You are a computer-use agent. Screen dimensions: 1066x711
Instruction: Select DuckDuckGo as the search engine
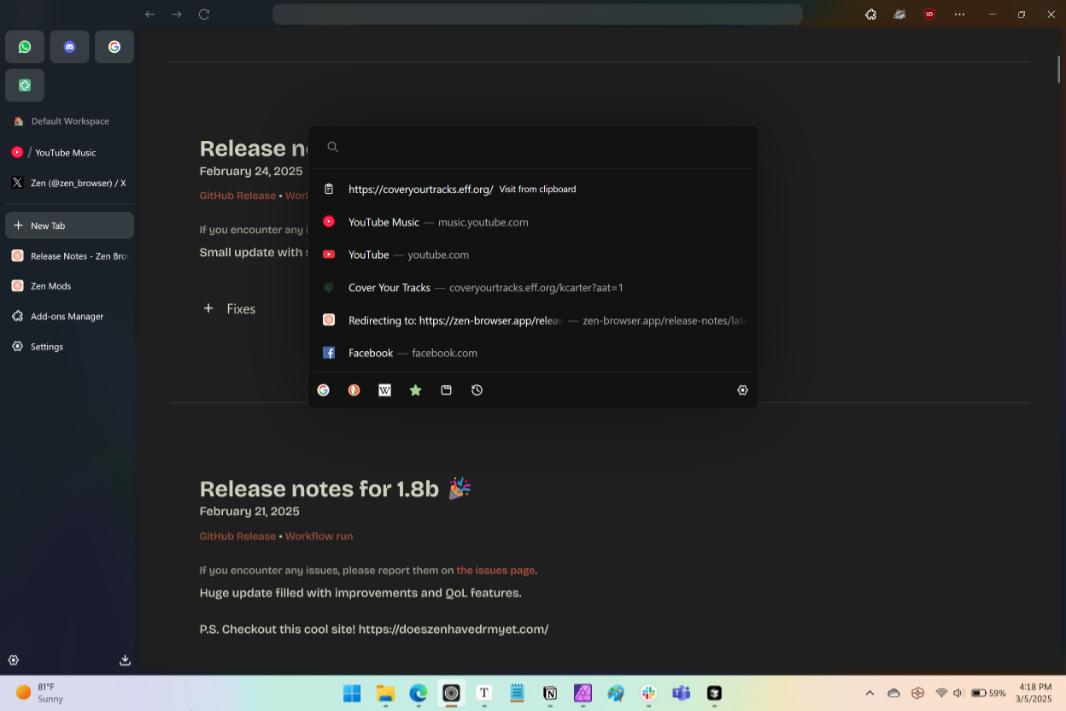[x=353, y=390]
